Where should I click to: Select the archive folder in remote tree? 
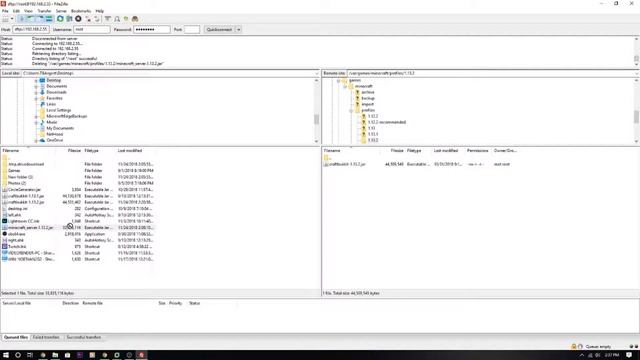coord(367,92)
